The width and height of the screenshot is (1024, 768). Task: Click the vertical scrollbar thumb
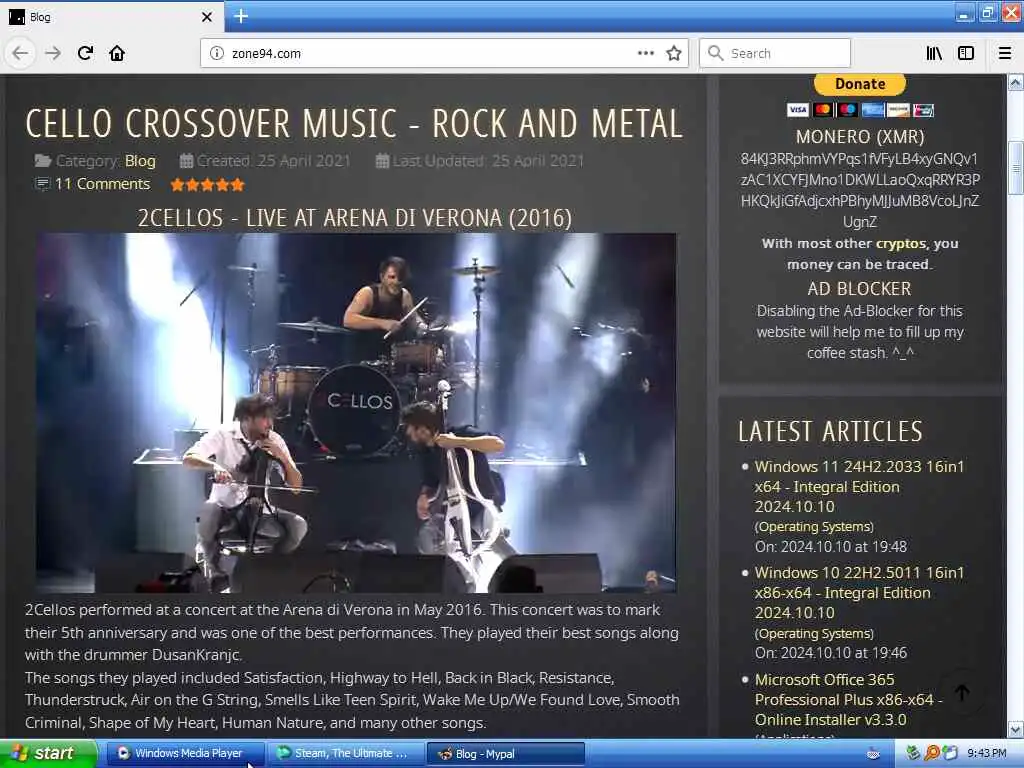pos(1016,168)
